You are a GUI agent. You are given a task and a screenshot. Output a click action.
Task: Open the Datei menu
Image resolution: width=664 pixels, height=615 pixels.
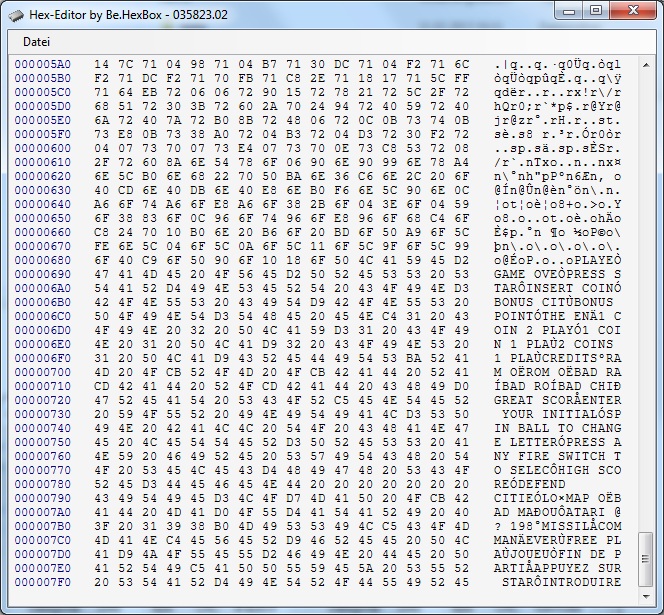(x=36, y=42)
